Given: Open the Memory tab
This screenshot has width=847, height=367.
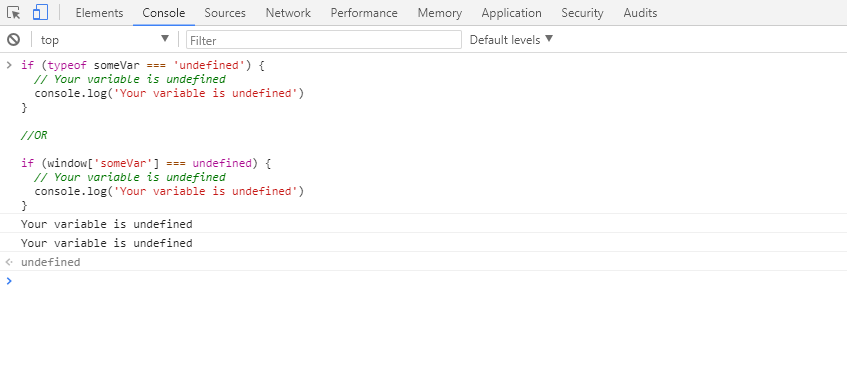Looking at the screenshot, I should [x=440, y=12].
